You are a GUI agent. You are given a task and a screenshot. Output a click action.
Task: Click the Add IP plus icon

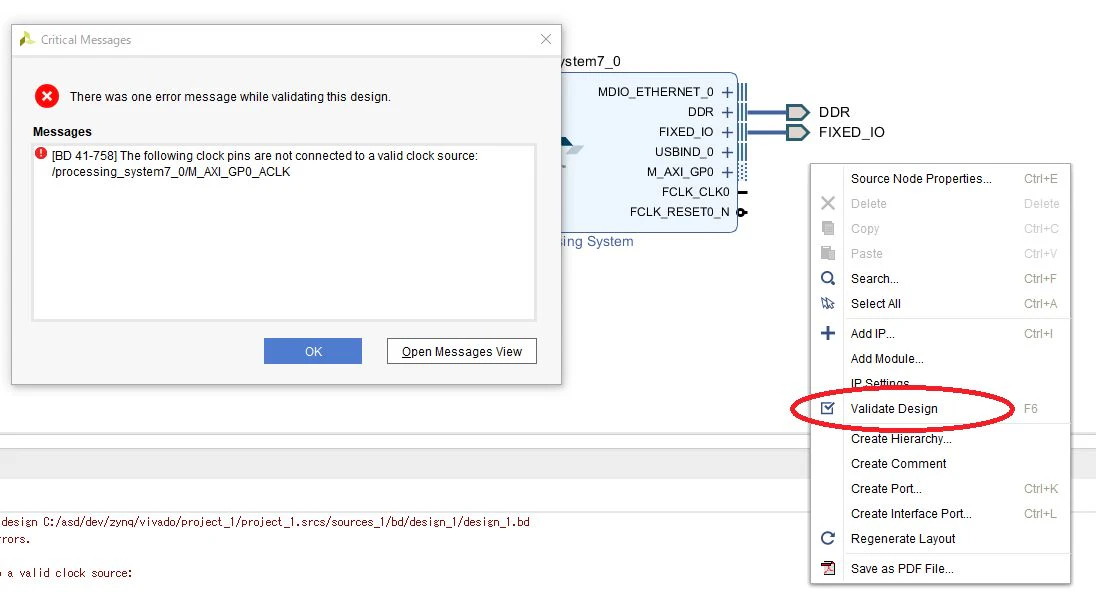828,333
